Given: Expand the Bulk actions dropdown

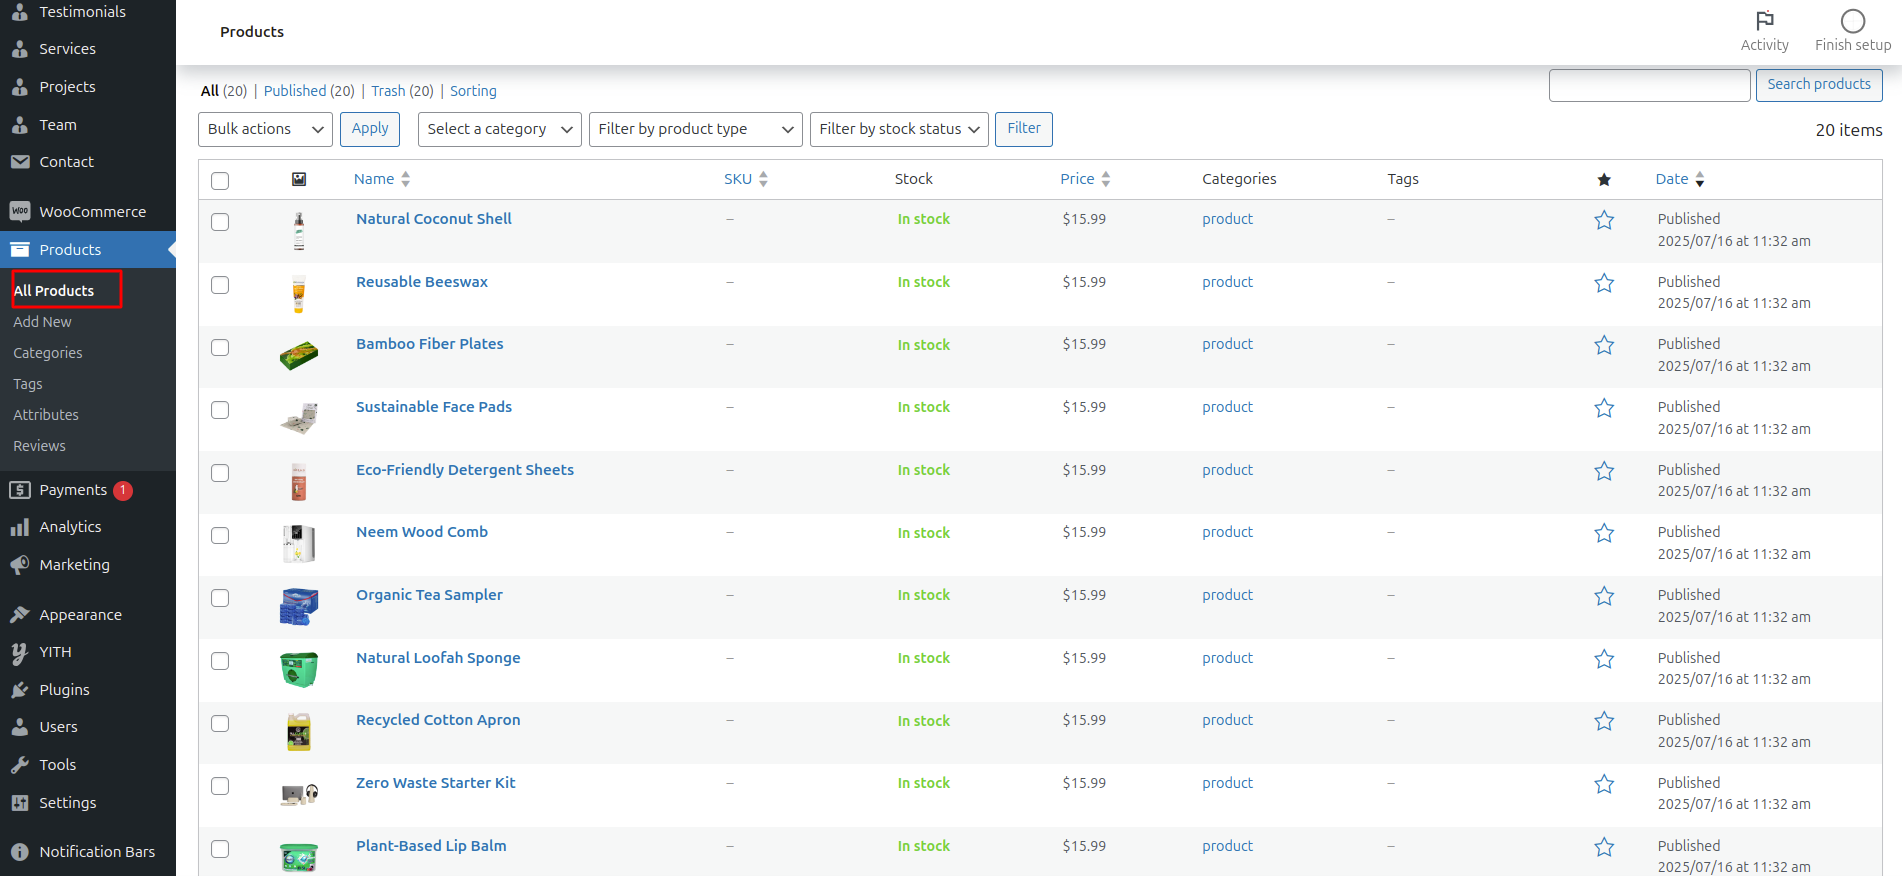Looking at the screenshot, I should coord(265,129).
